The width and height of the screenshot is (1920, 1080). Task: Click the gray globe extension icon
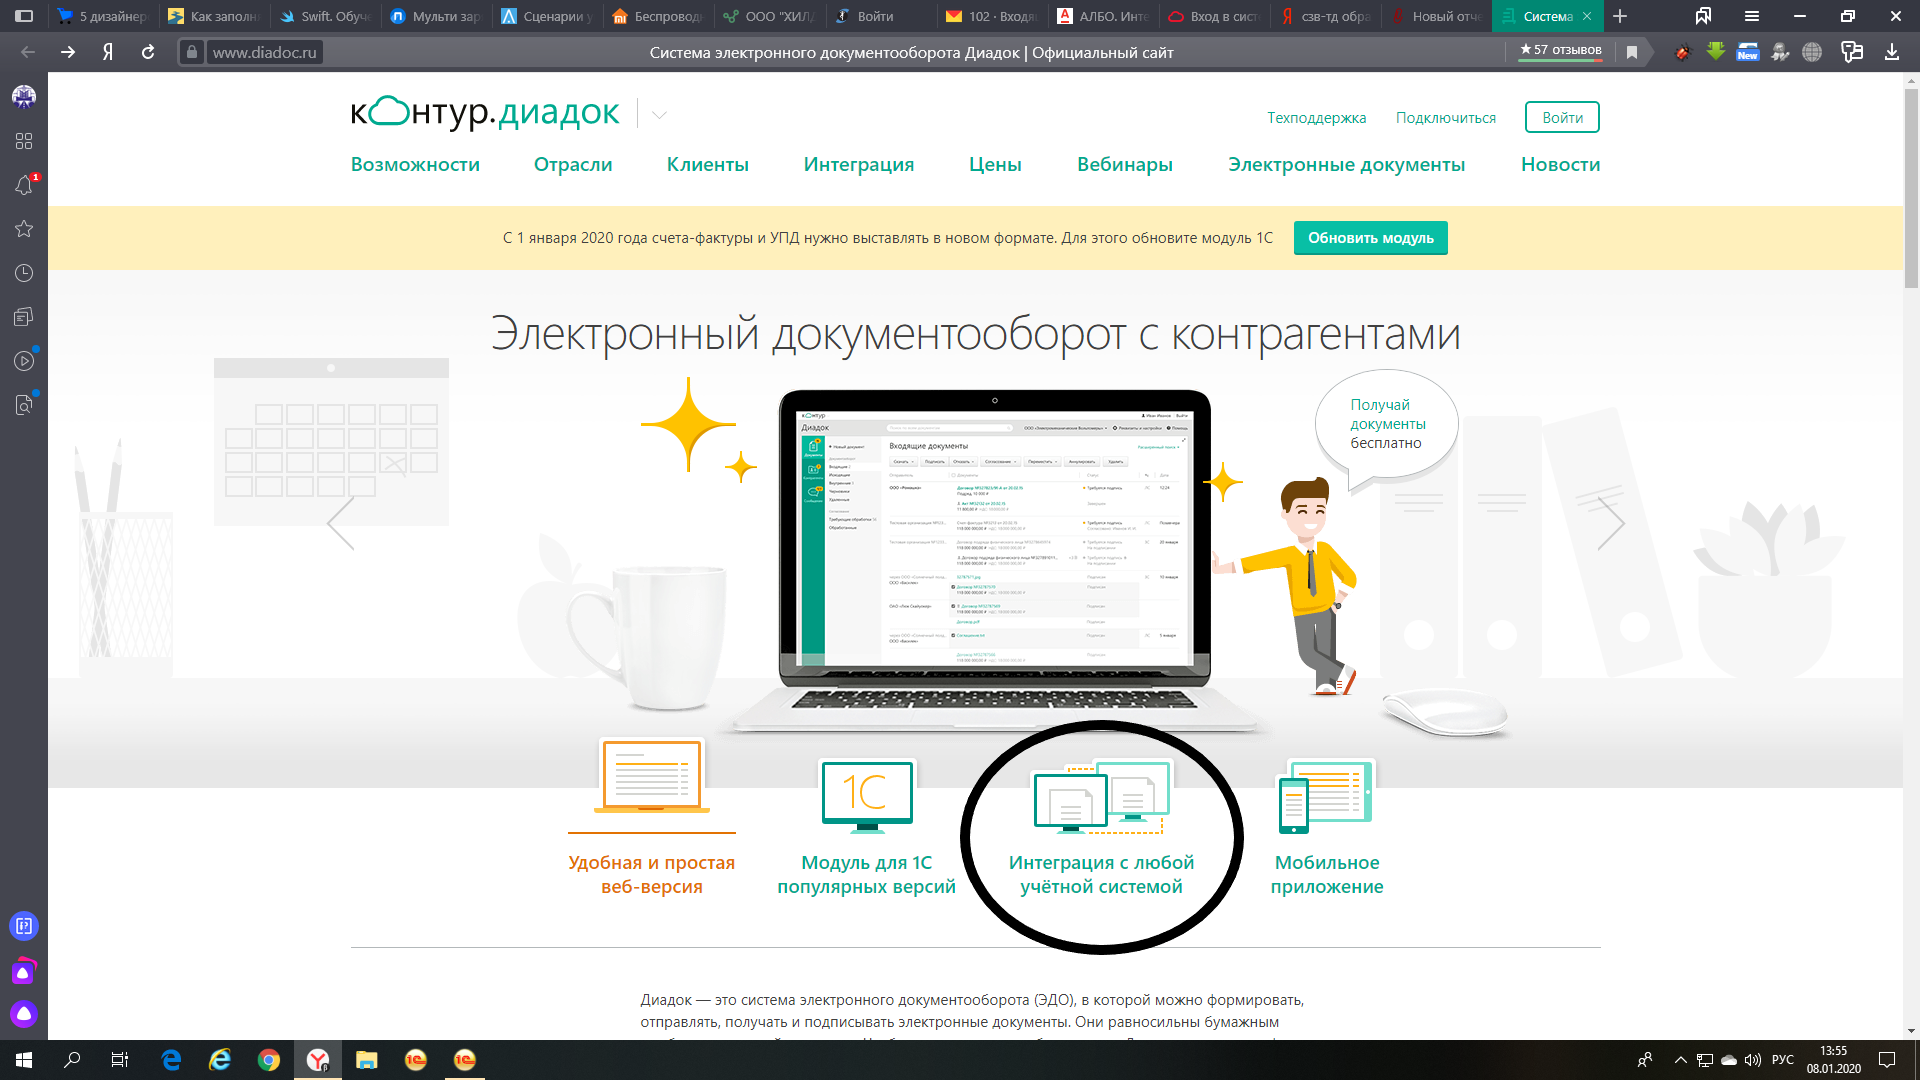click(1812, 52)
